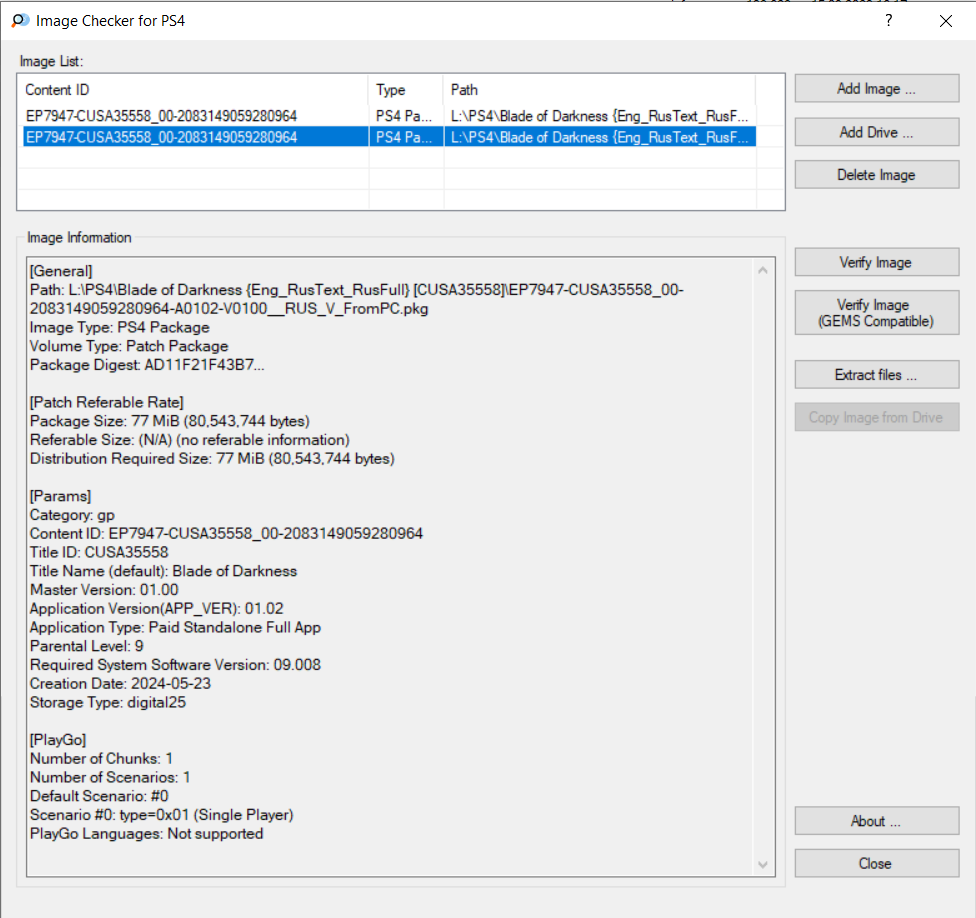Click the scroll up arrow of Image Information
This screenshot has height=918, width=976.
763,270
